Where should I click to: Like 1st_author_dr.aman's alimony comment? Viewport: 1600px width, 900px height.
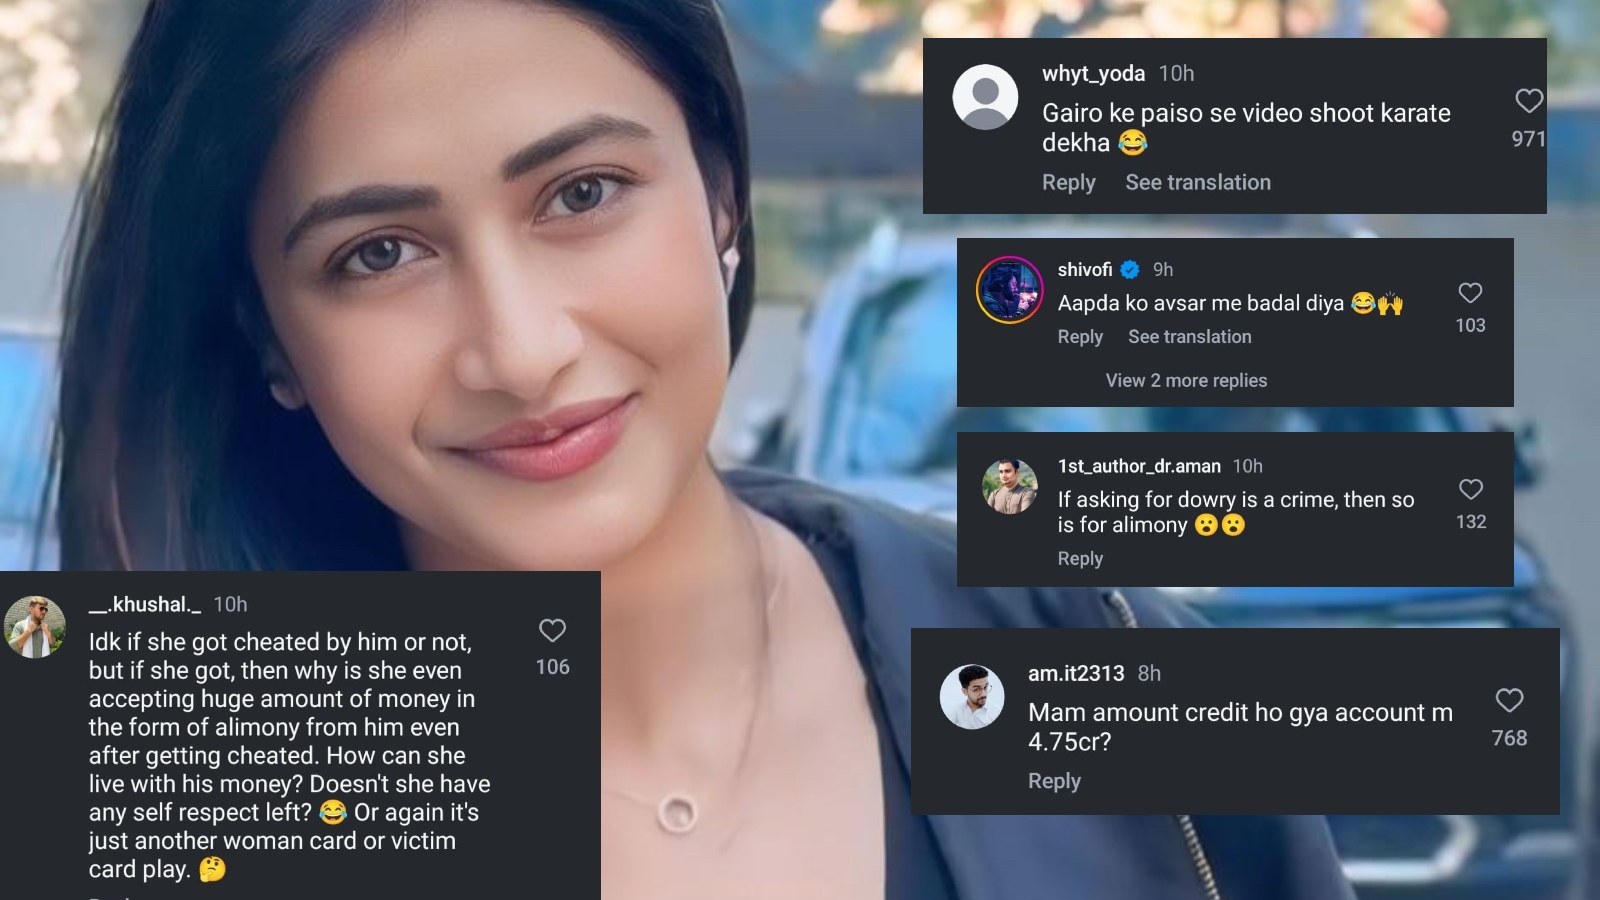tap(1470, 489)
